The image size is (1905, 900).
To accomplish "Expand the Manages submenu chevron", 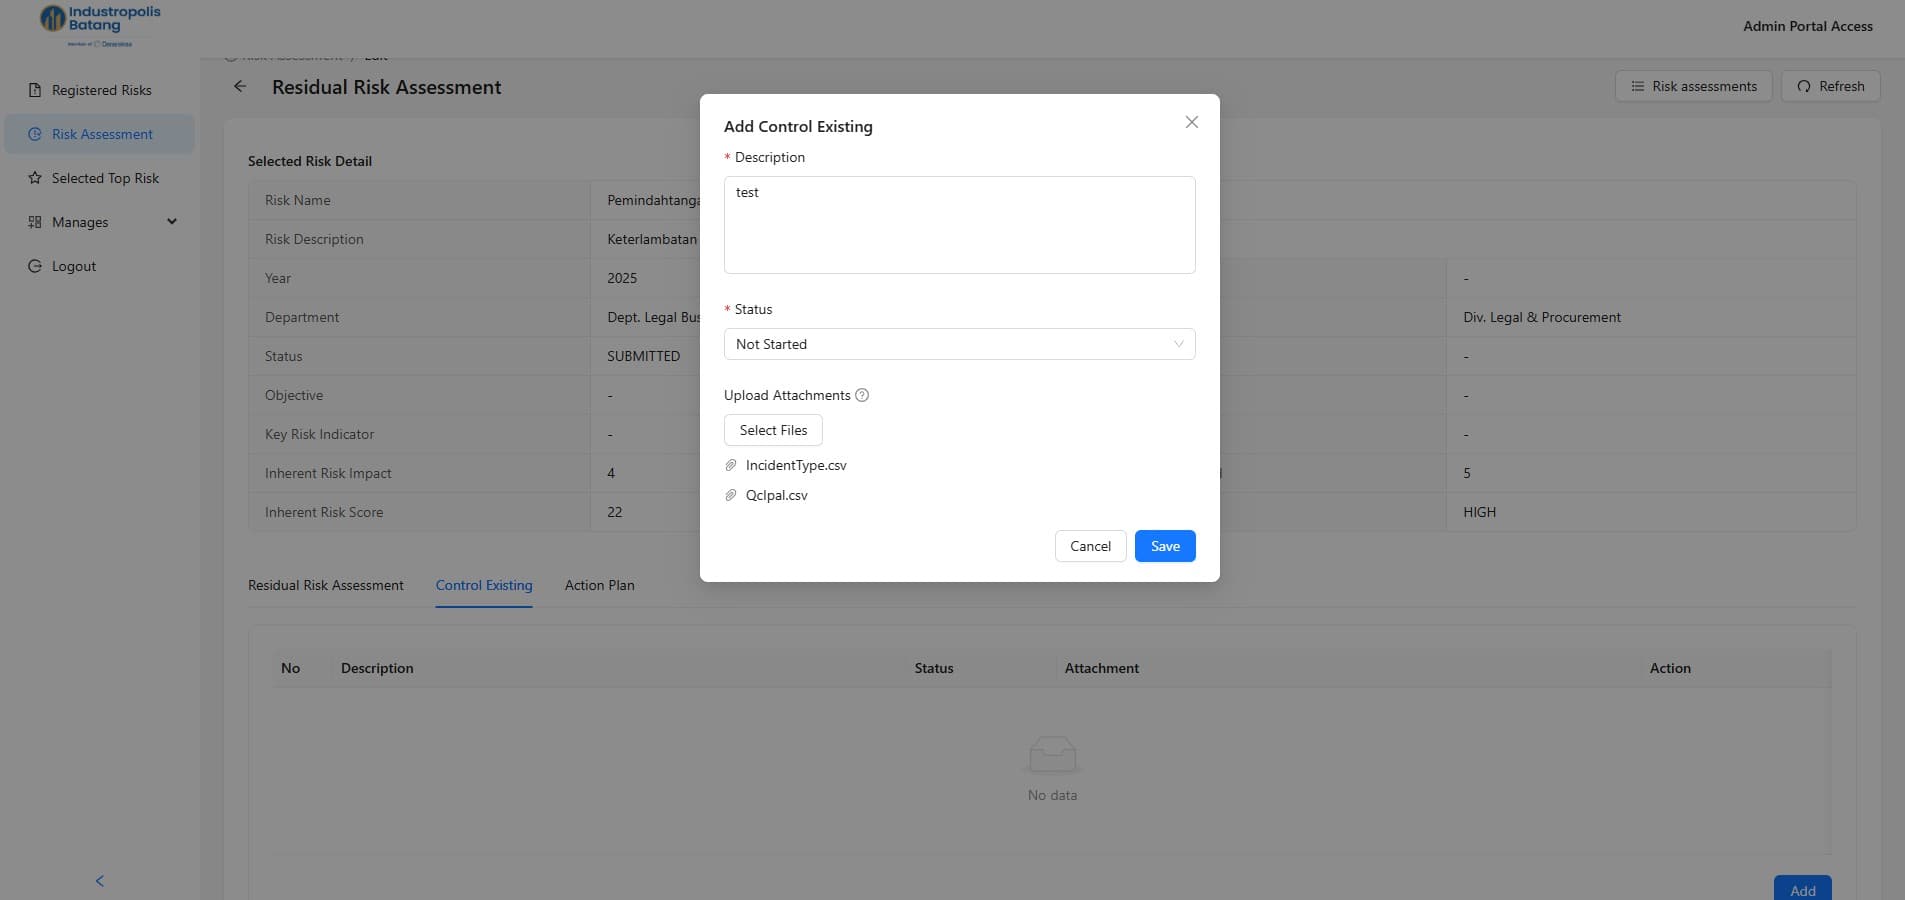I will (172, 222).
